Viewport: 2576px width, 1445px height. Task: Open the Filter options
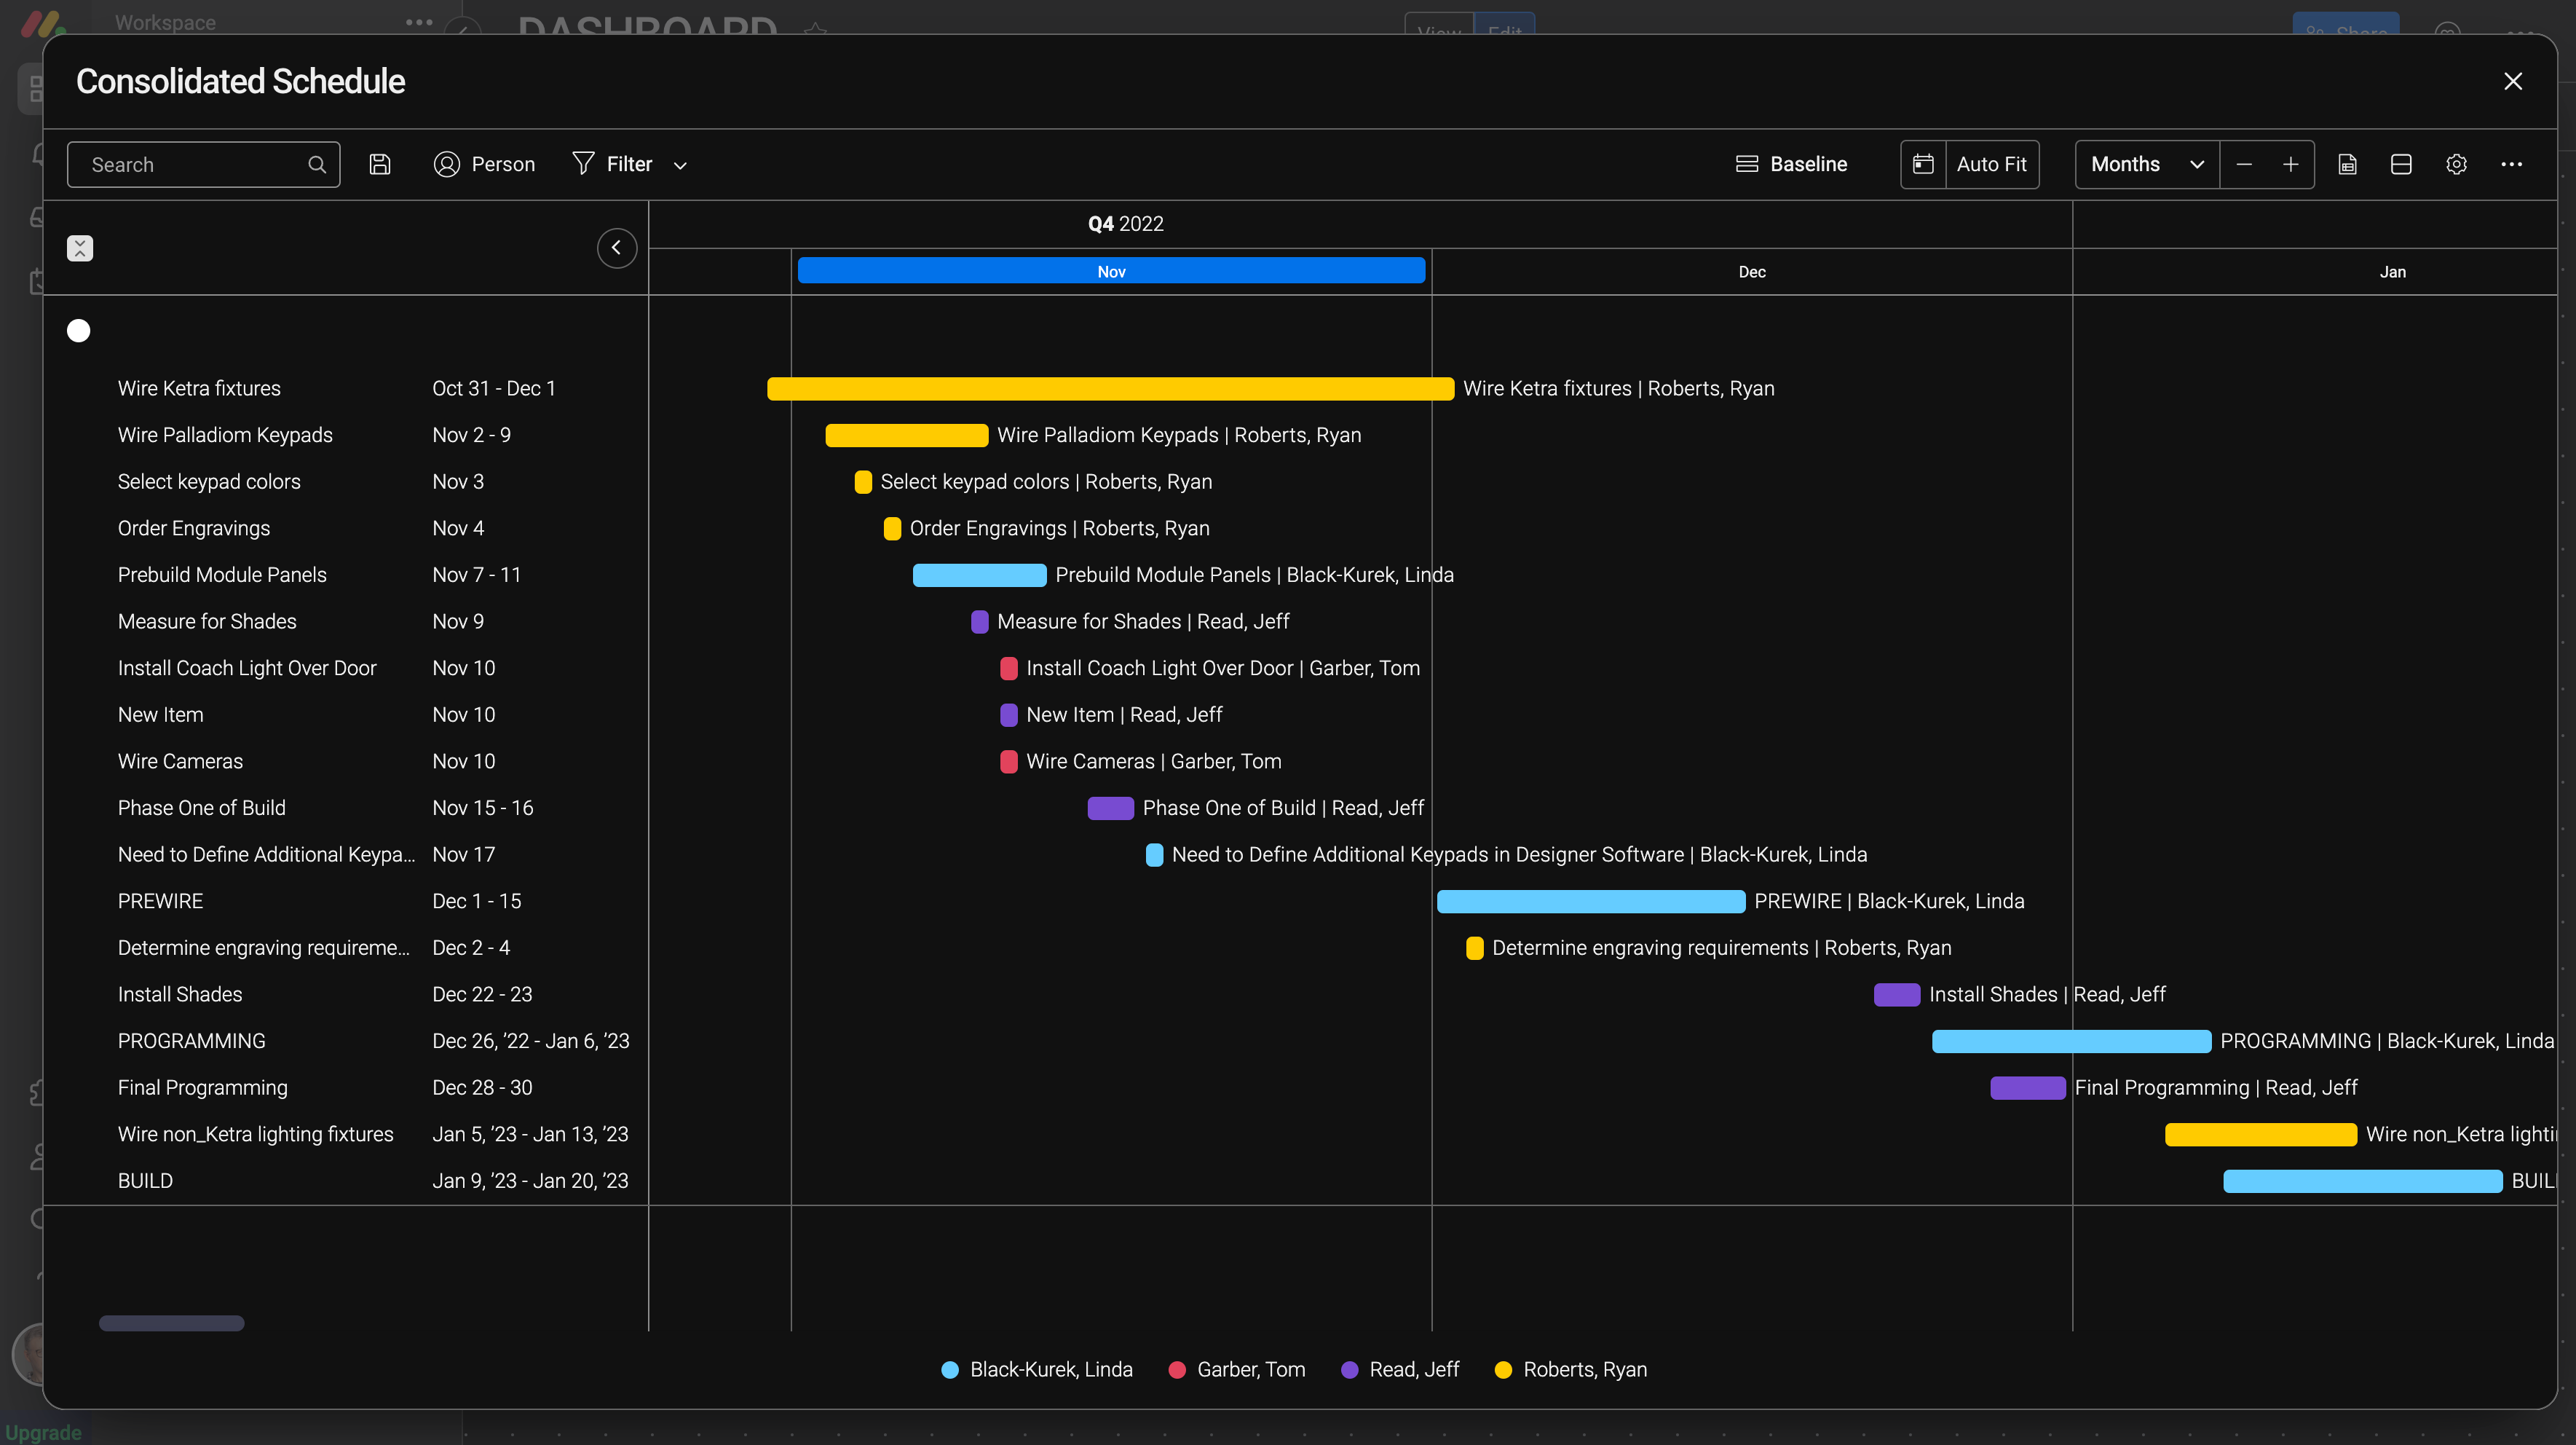(612, 164)
